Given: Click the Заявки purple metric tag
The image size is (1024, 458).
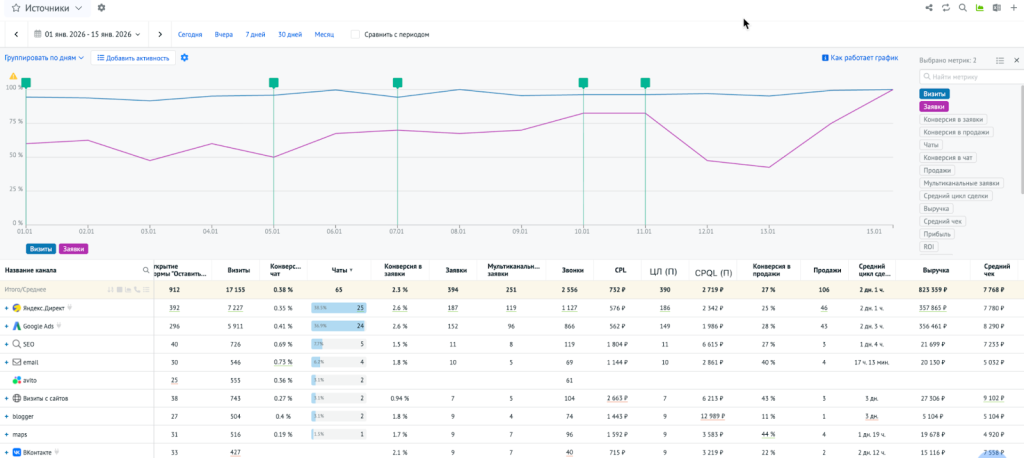Looking at the screenshot, I should click(933, 106).
